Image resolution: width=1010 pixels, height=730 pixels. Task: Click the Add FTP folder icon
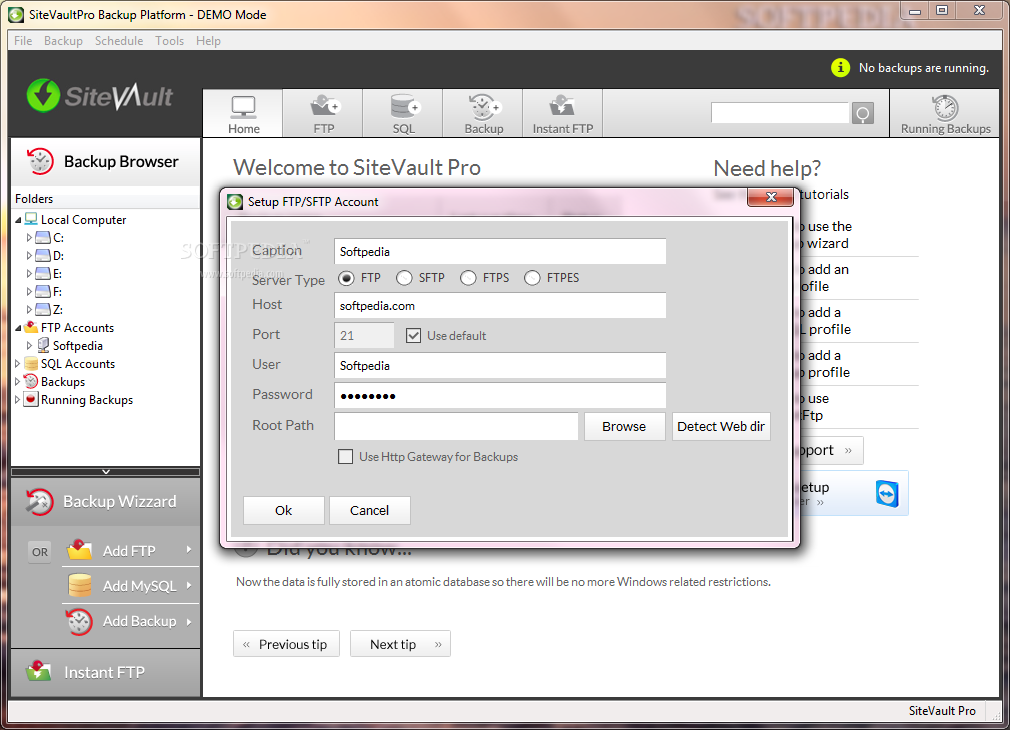(80, 550)
